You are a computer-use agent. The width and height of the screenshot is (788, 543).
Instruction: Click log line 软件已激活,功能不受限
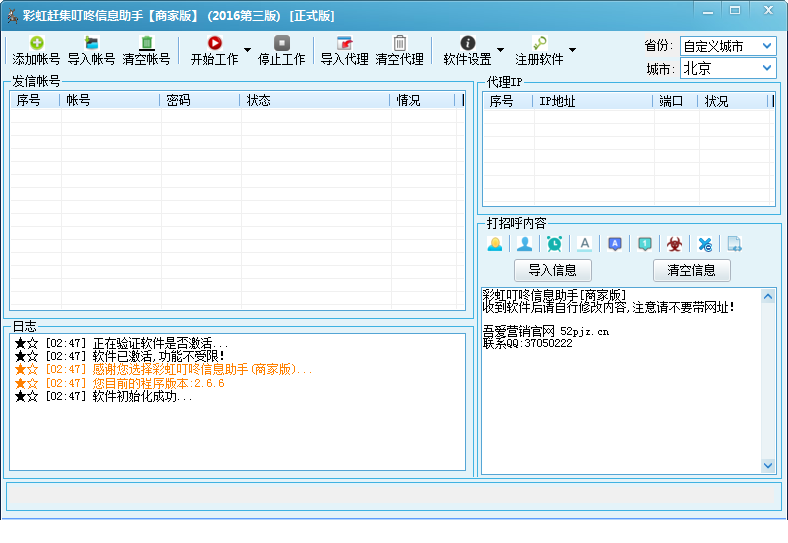point(119,356)
